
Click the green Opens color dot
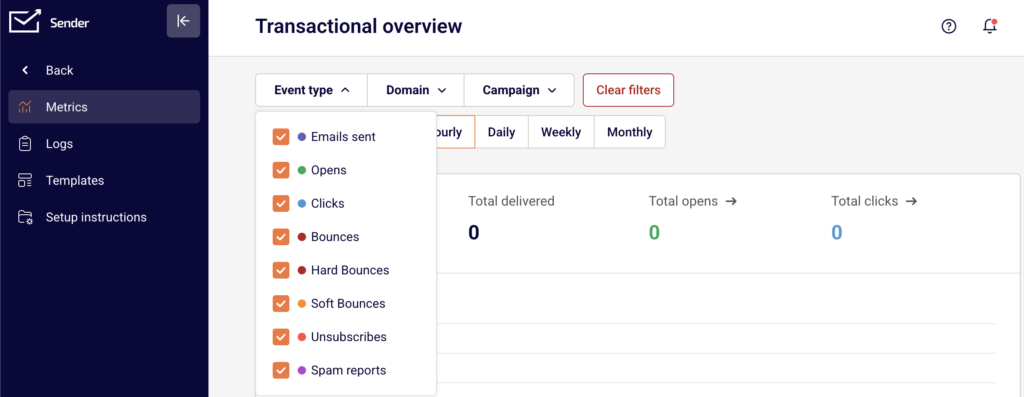302,170
